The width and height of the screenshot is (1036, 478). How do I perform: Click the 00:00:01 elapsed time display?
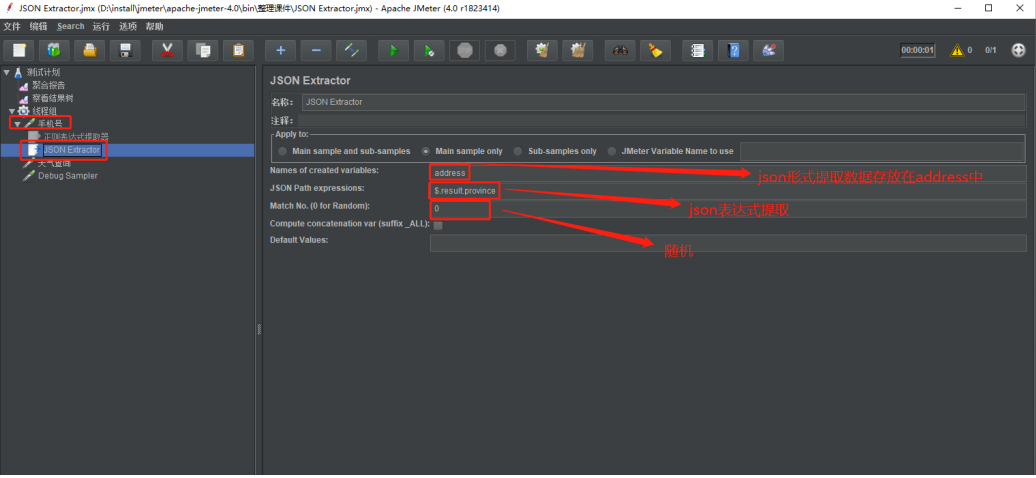[918, 50]
